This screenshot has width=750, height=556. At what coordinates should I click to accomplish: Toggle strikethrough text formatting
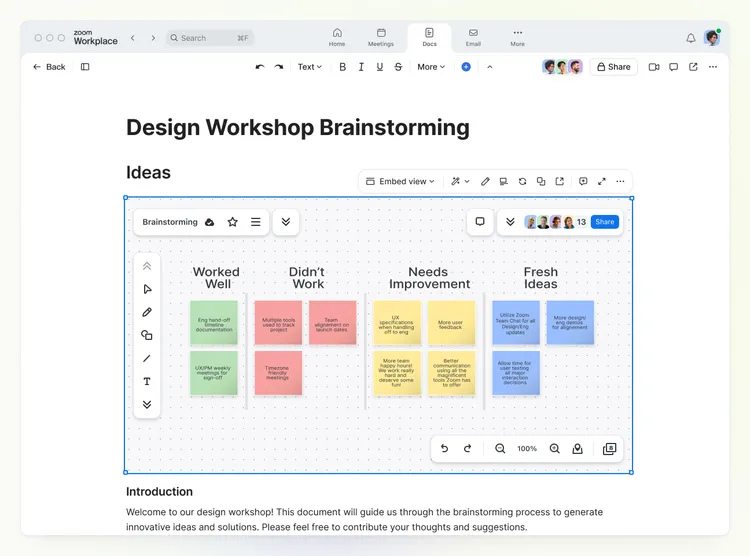click(x=398, y=67)
